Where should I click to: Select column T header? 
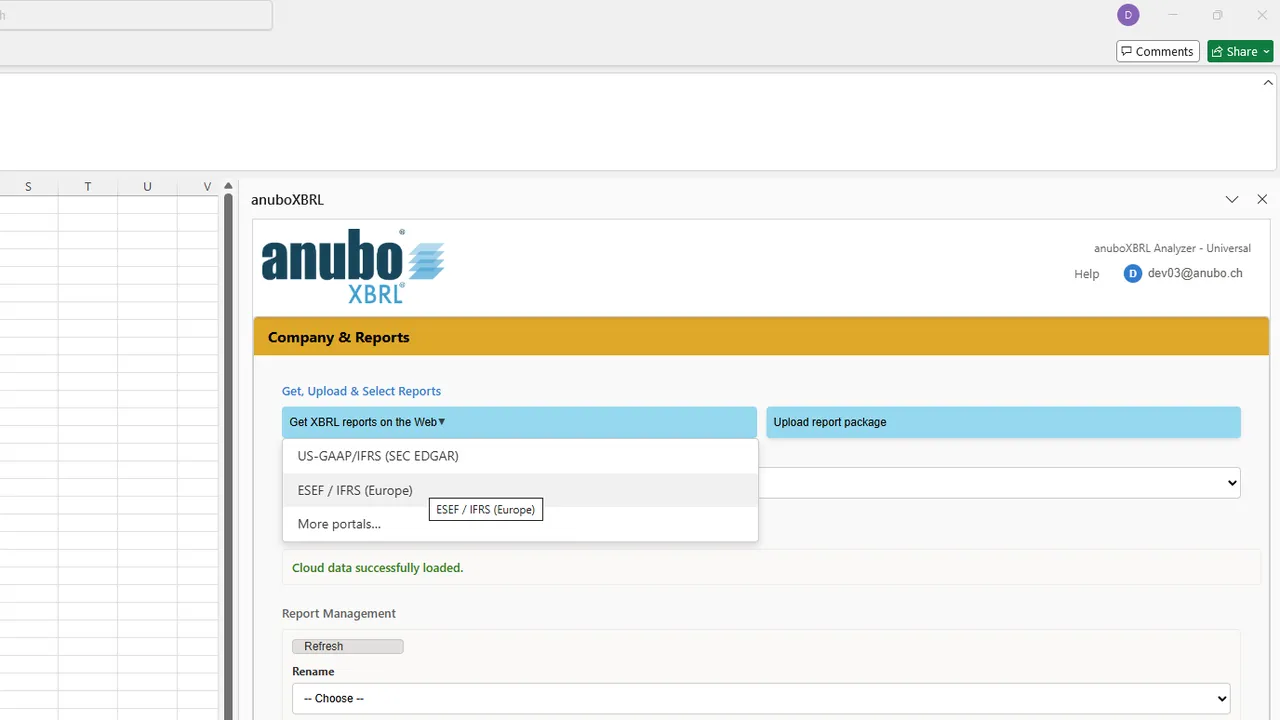pyautogui.click(x=88, y=187)
